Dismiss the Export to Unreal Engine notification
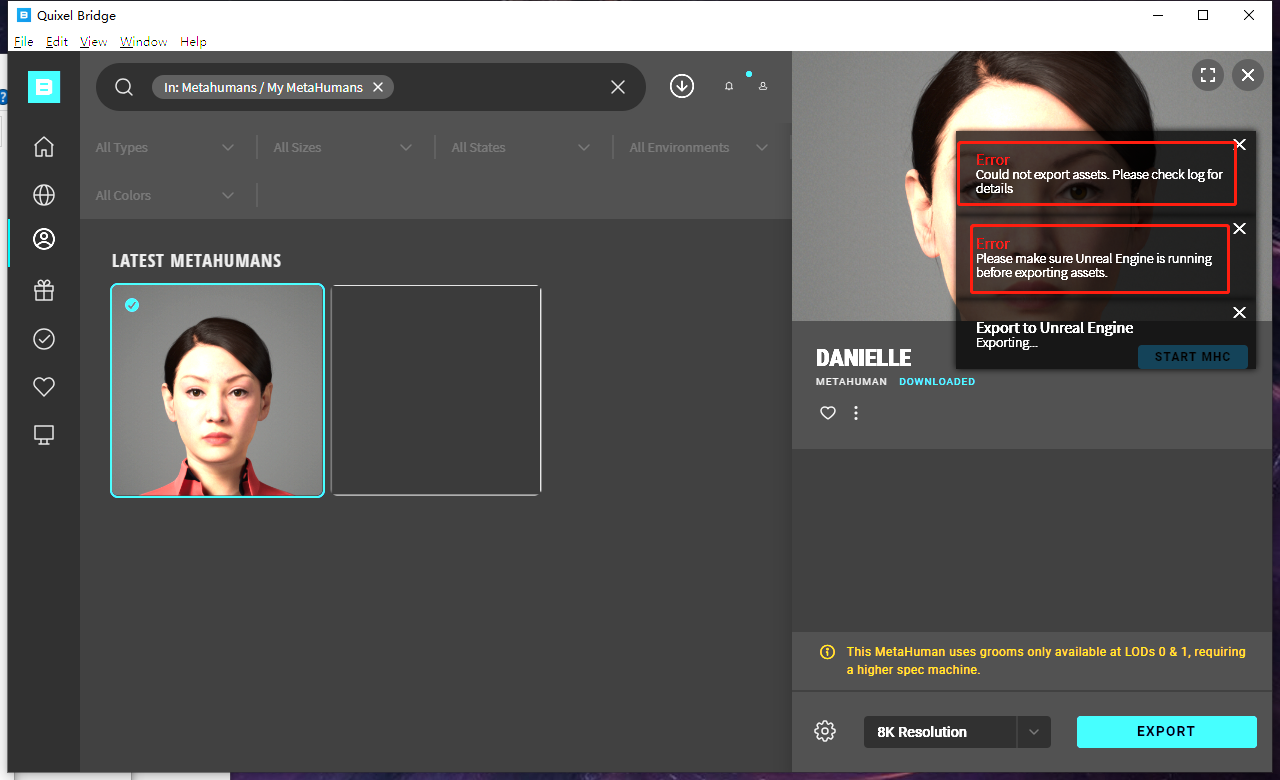Image resolution: width=1280 pixels, height=780 pixels. click(x=1239, y=313)
